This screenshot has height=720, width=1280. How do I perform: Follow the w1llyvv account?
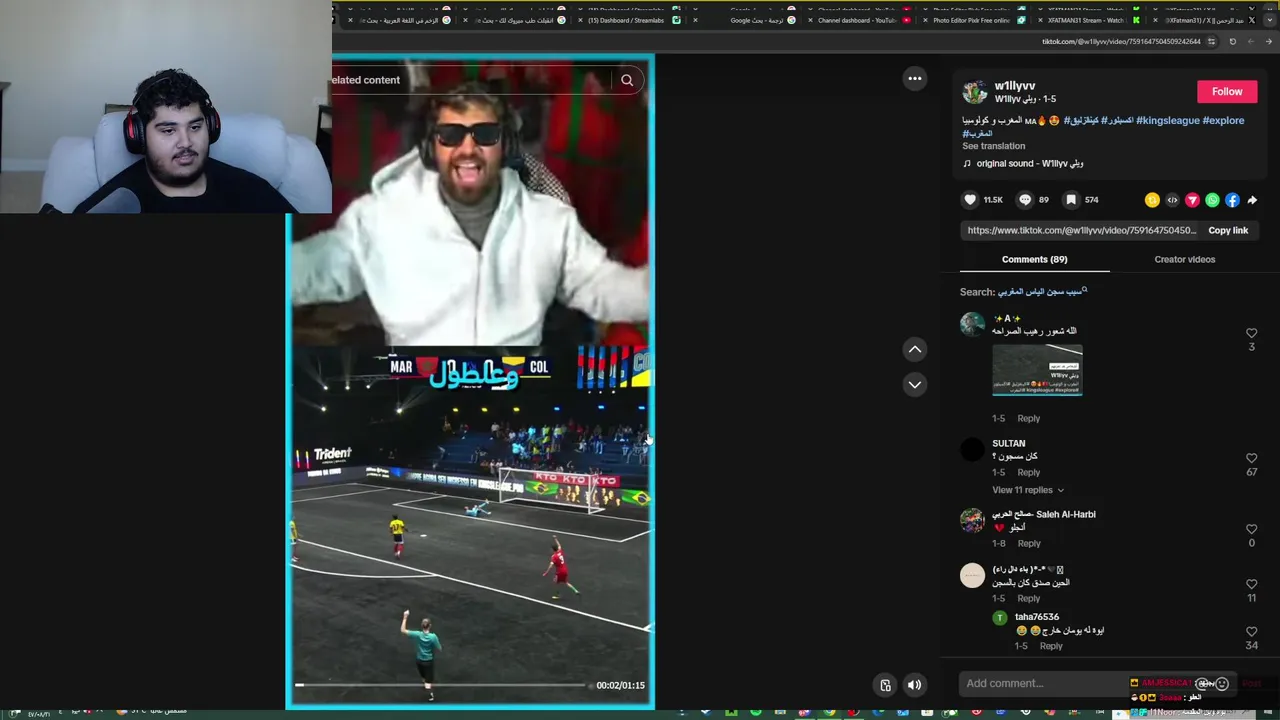pyautogui.click(x=1227, y=91)
